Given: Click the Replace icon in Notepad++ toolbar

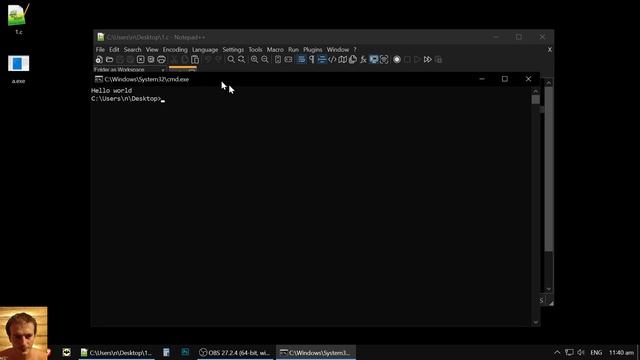Looking at the screenshot, I should click(x=242, y=60).
